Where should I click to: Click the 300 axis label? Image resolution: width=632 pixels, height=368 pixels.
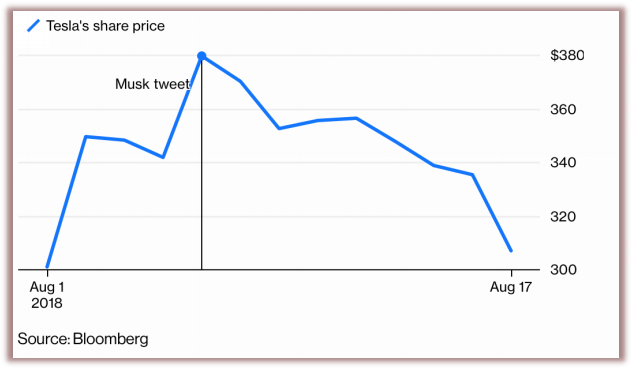tap(563, 269)
